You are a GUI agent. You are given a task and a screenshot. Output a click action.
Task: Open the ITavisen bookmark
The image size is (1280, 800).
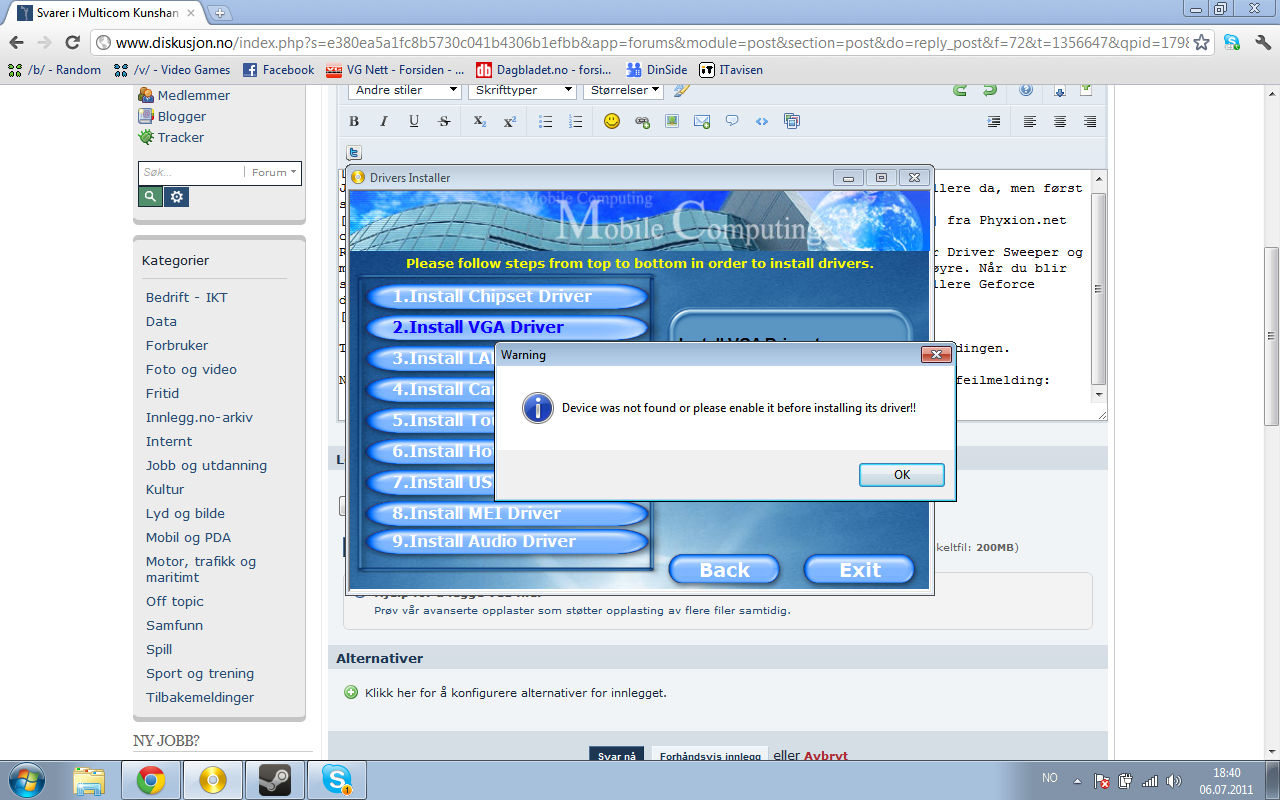click(x=731, y=70)
